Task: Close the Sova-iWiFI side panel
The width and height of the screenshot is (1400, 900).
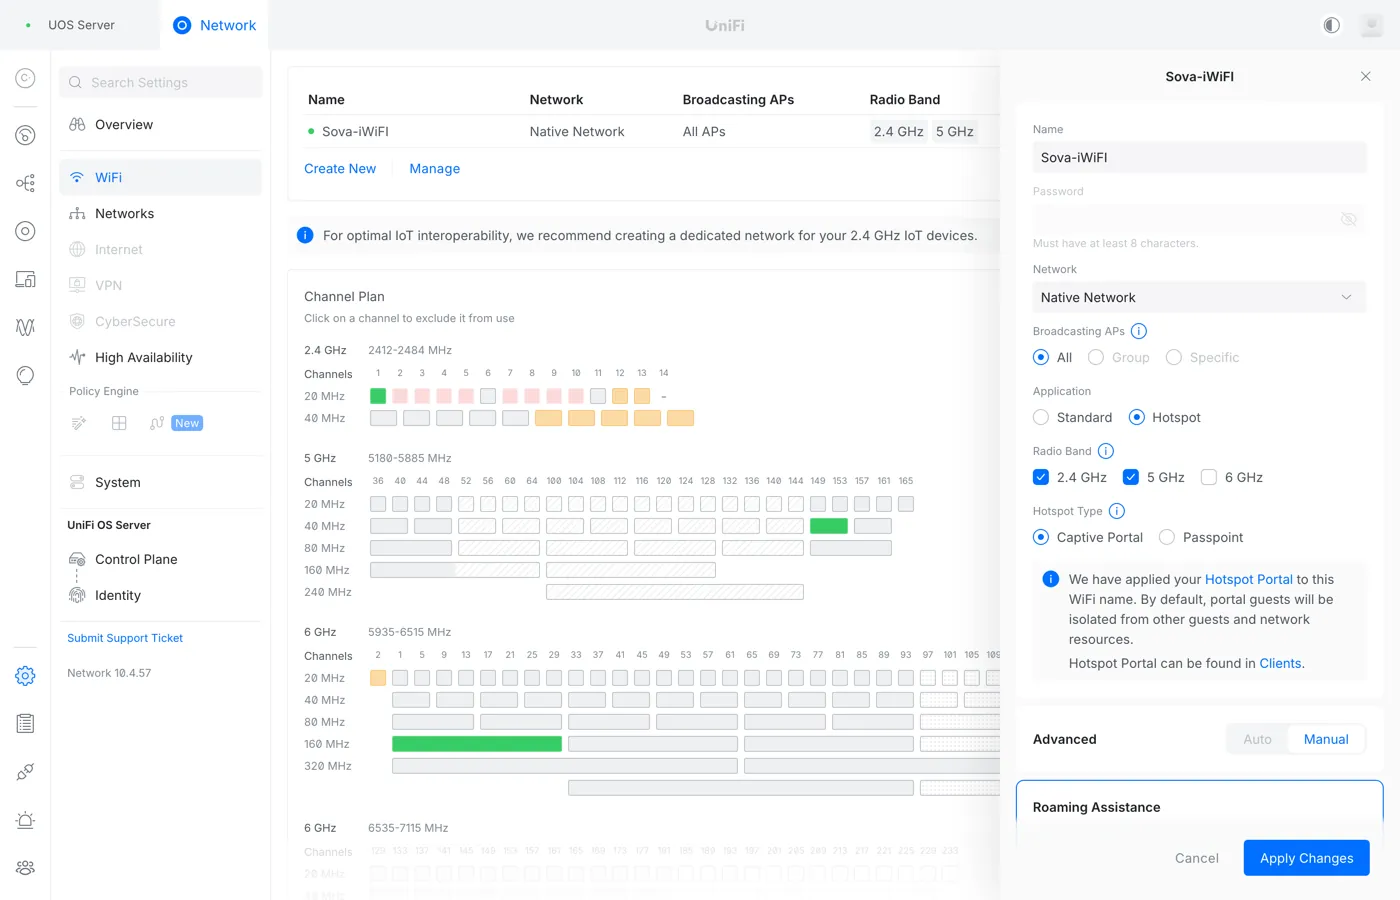Action: tap(1366, 76)
